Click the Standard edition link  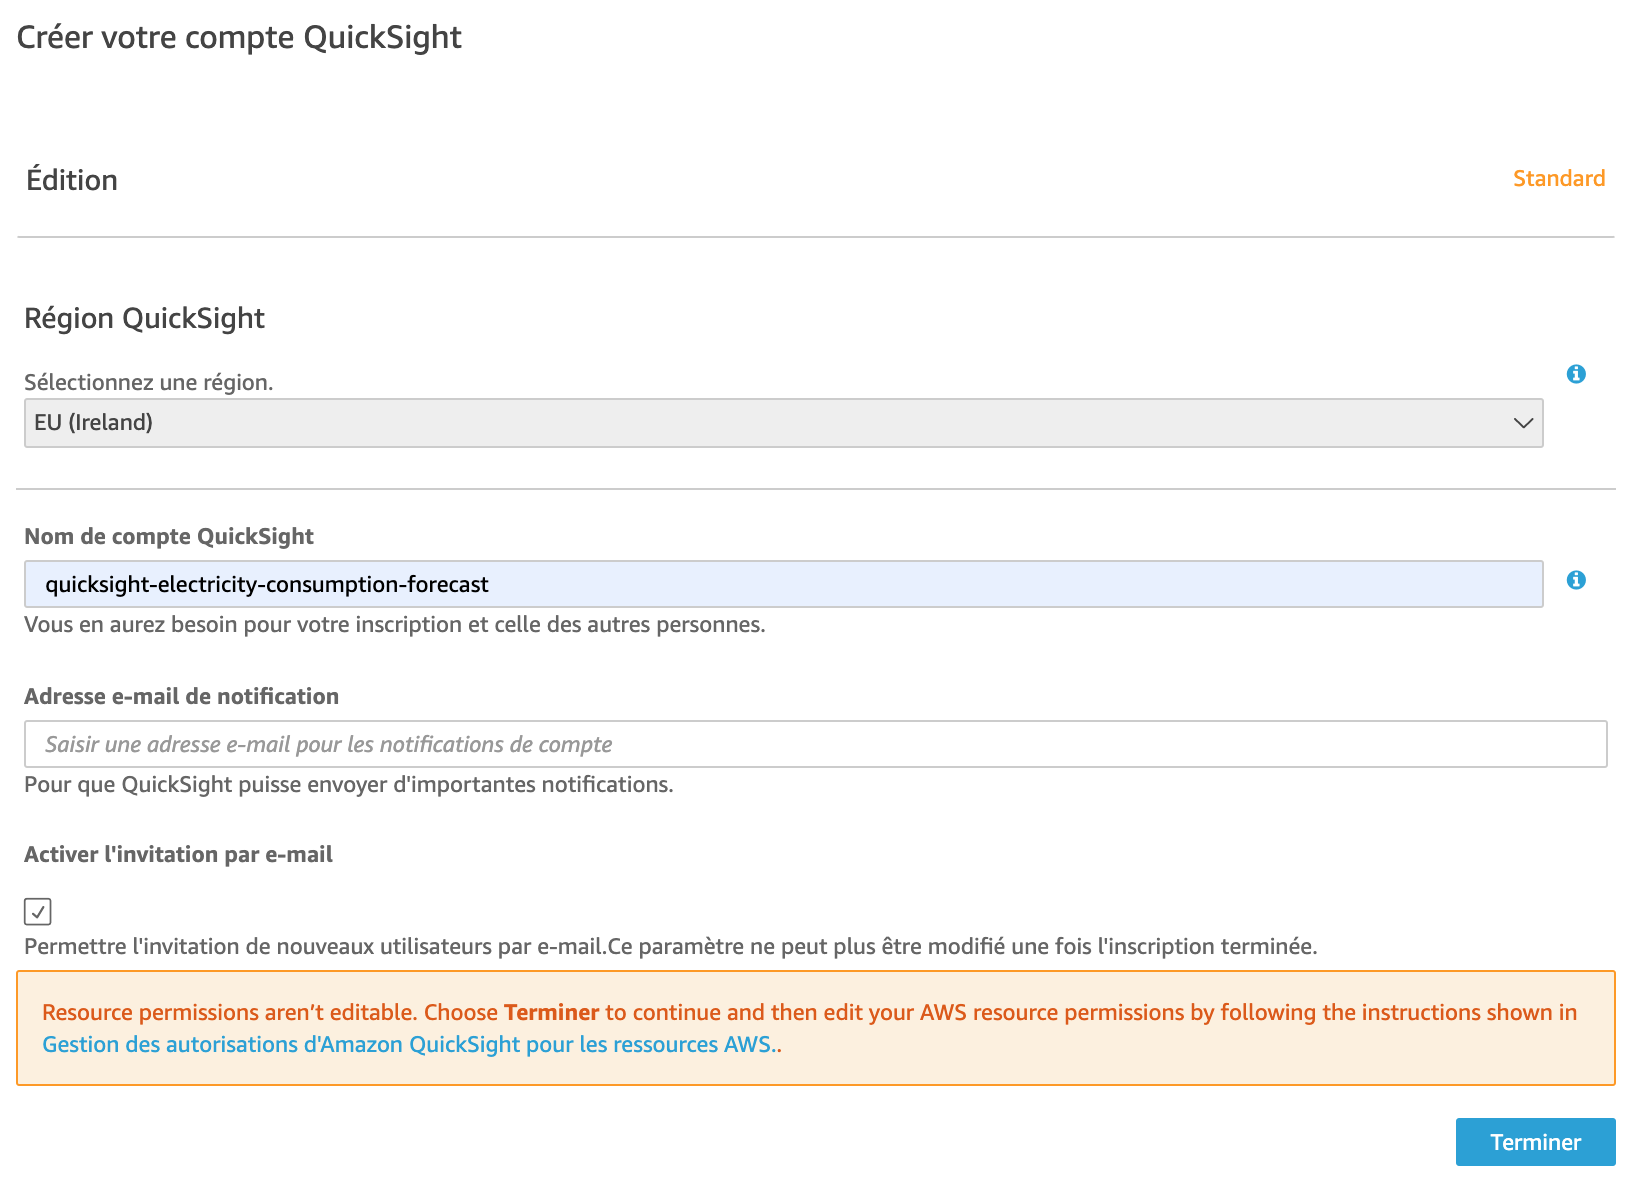click(x=1558, y=178)
